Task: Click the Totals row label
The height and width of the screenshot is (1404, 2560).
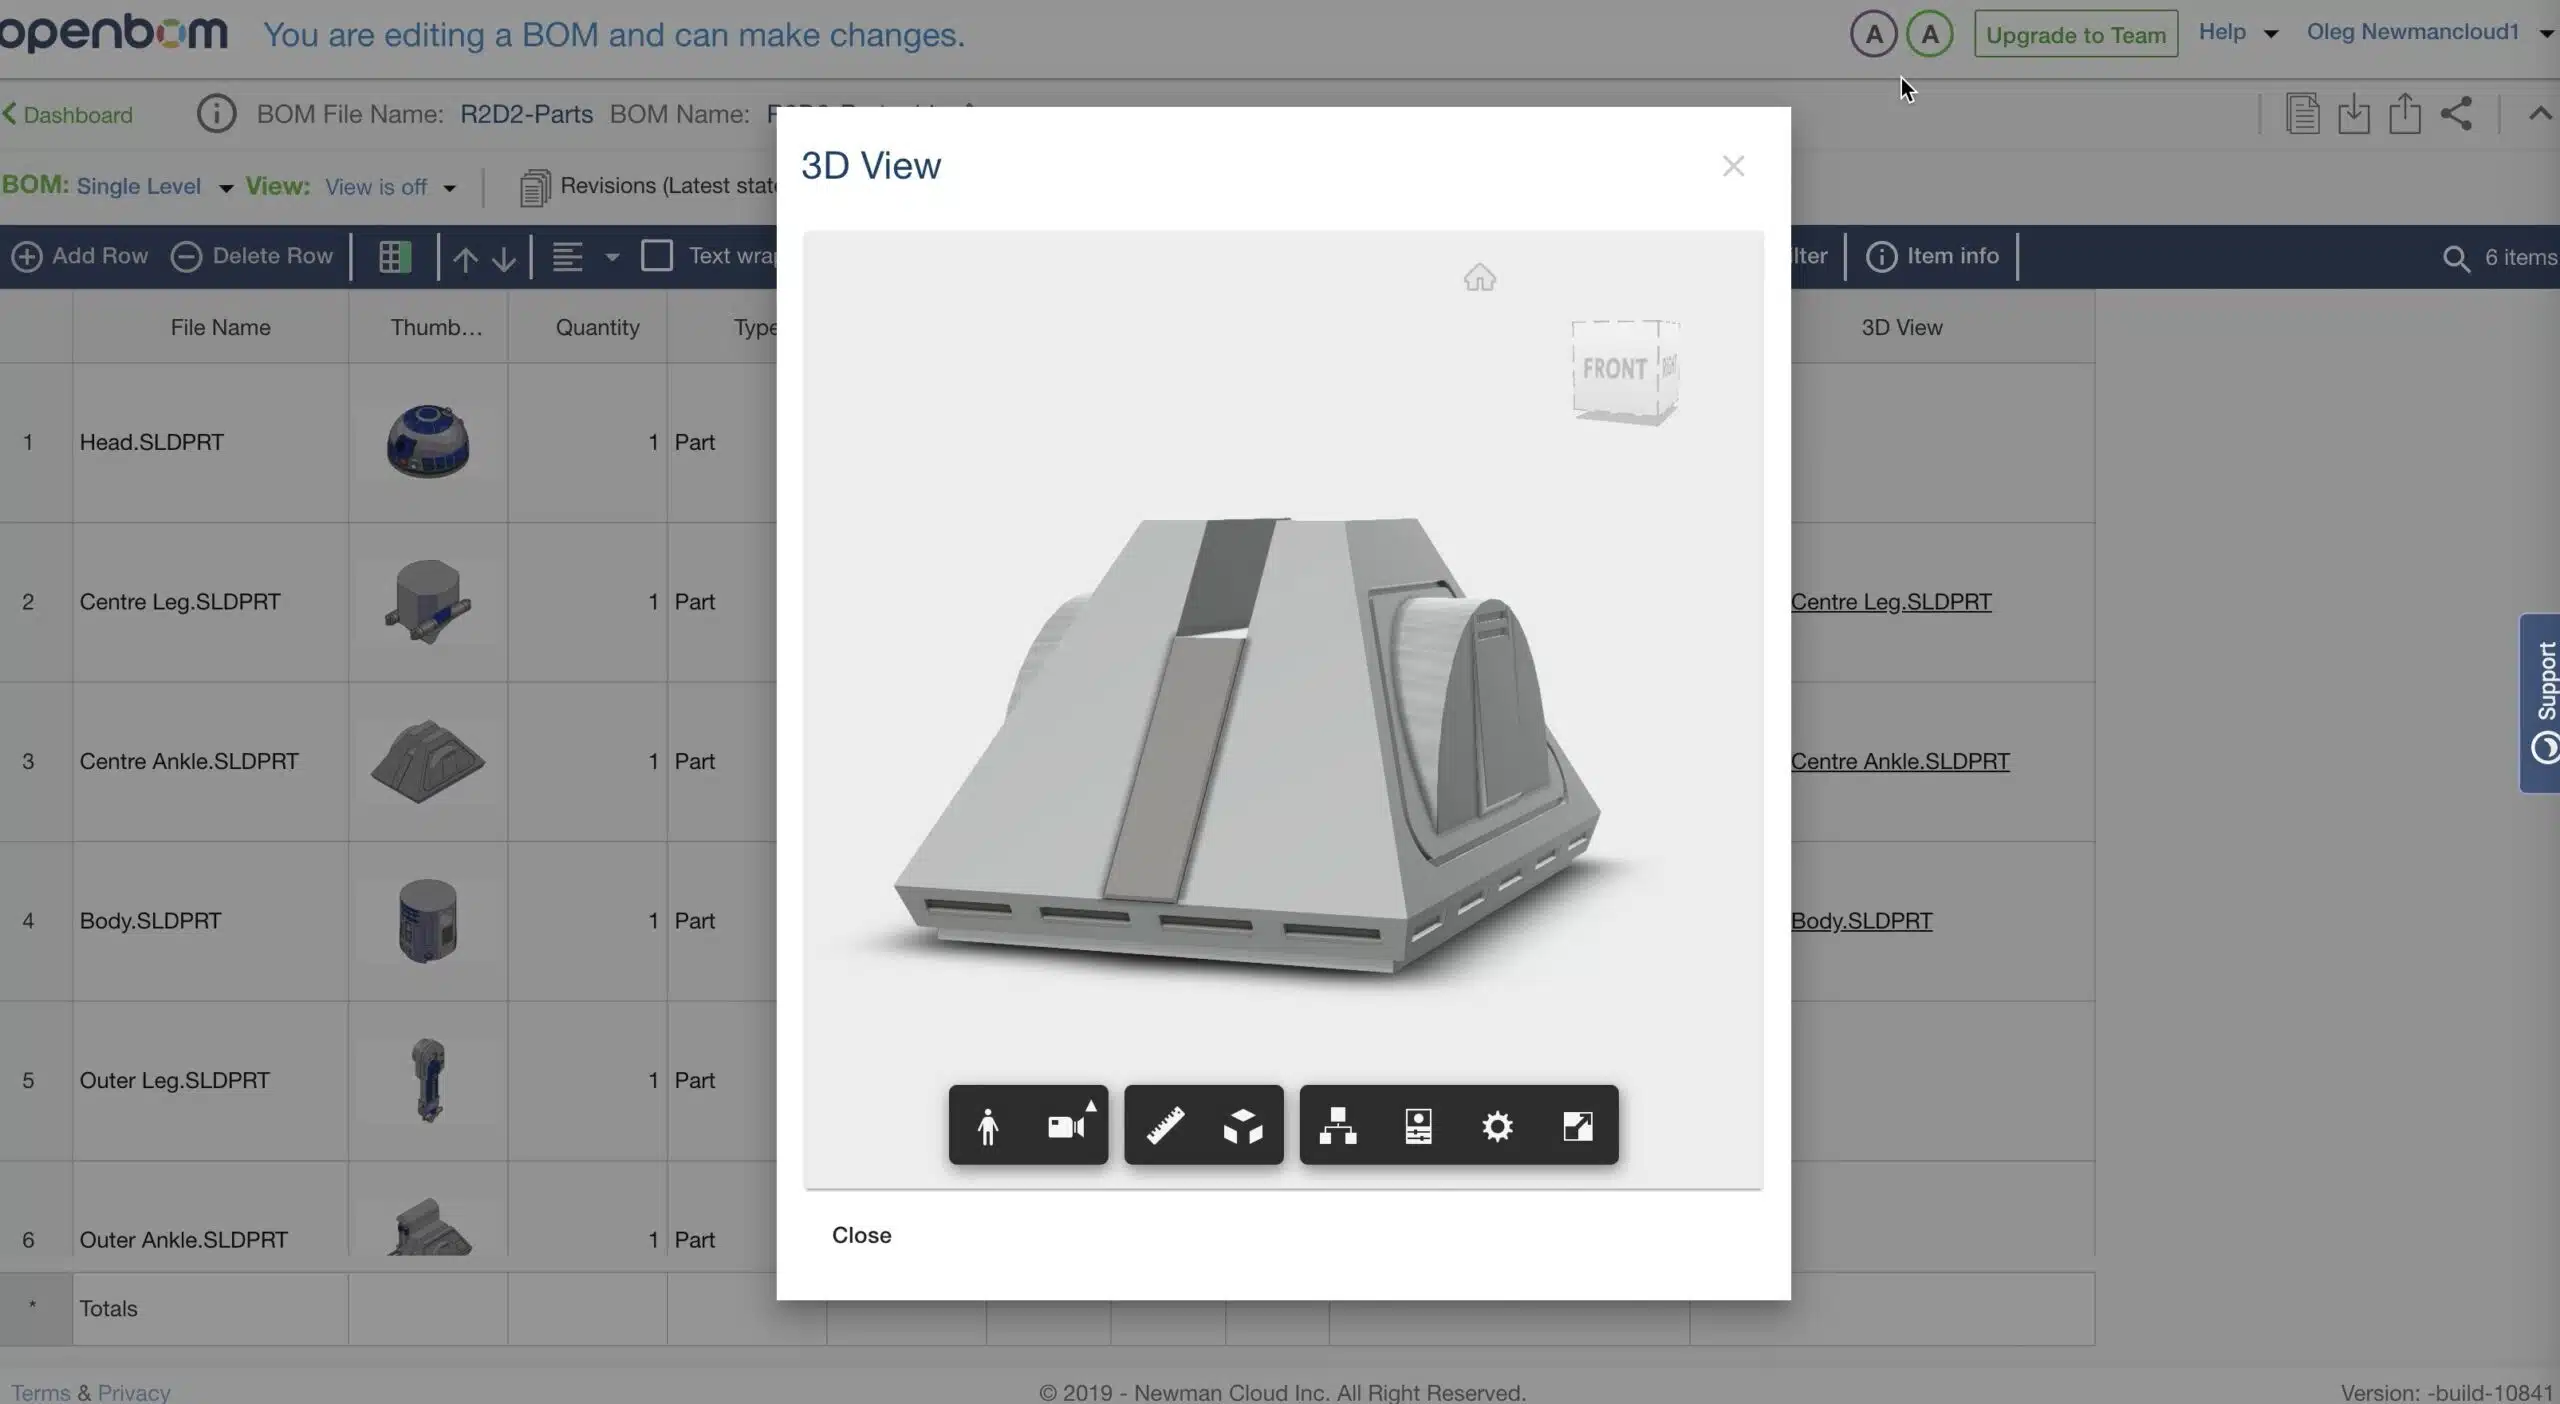Action: pos(108,1308)
